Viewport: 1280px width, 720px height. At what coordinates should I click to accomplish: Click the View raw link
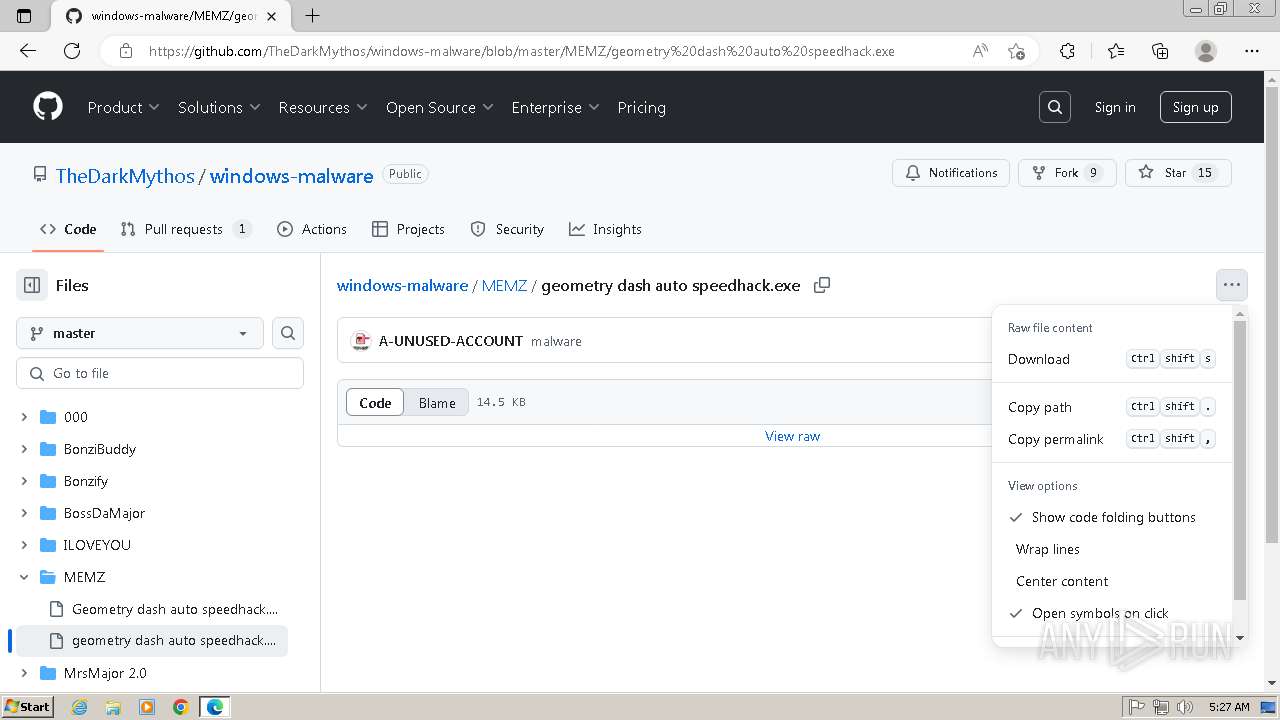coord(792,436)
